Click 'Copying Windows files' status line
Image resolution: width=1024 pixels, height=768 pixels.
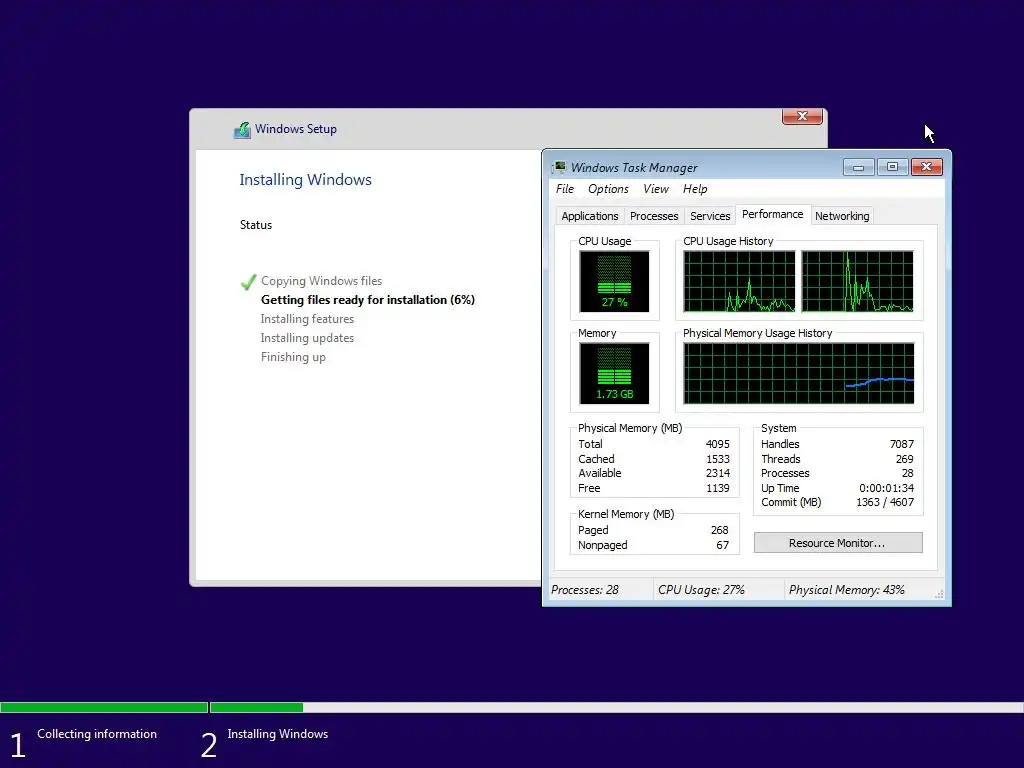point(321,281)
